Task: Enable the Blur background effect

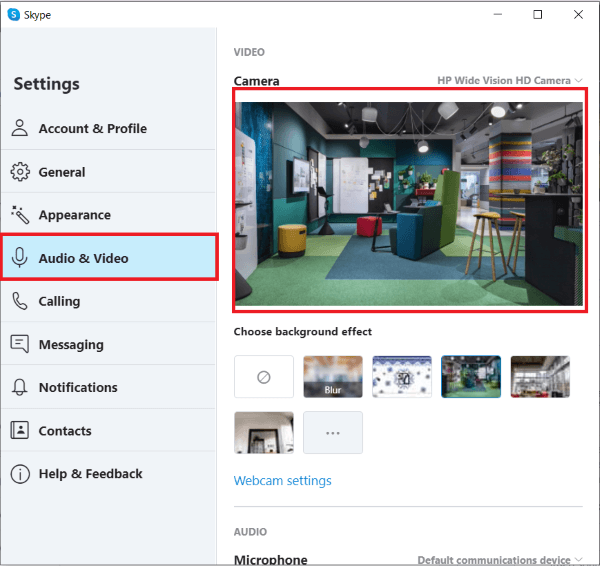Action: point(333,377)
